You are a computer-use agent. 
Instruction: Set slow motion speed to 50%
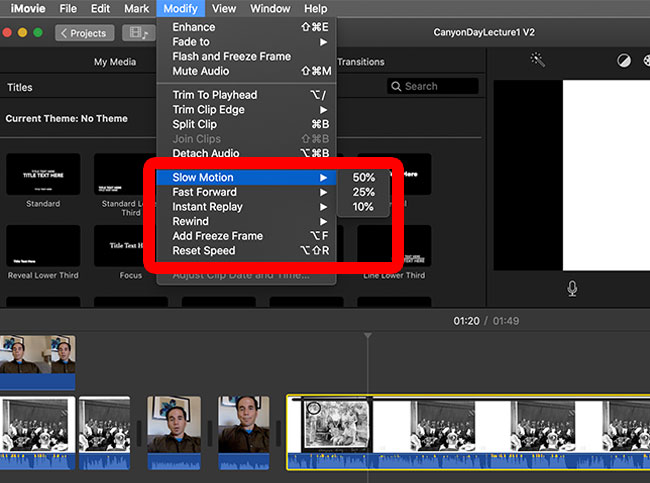click(x=364, y=177)
